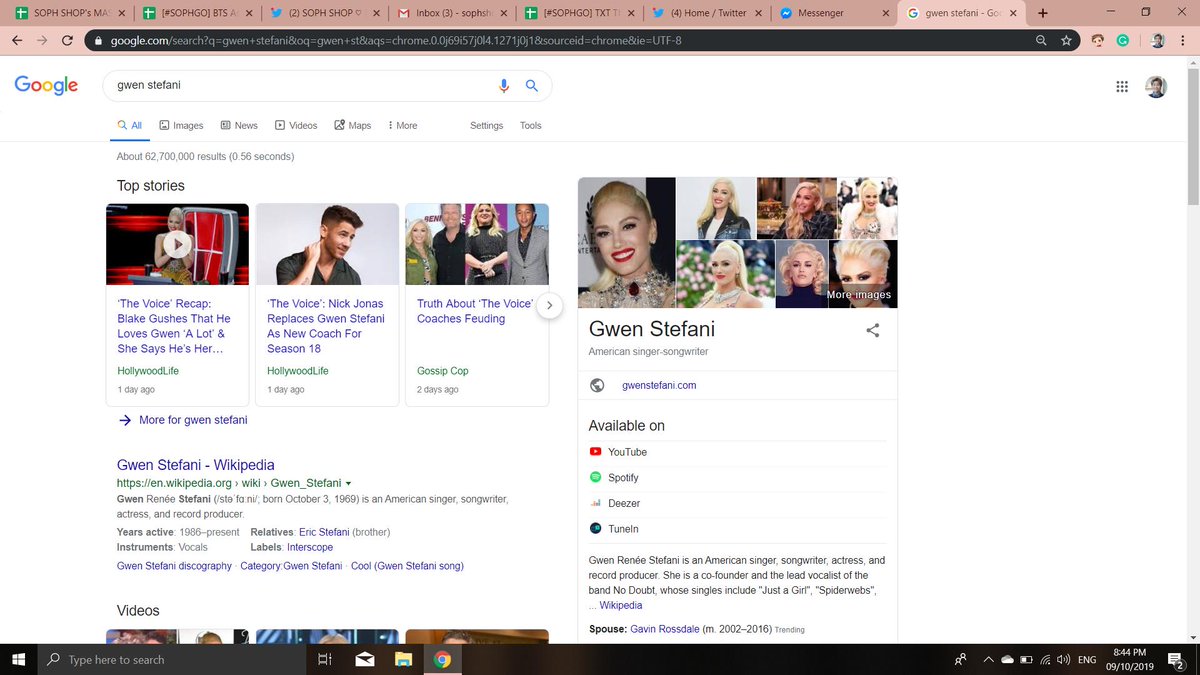Open the Windows Start menu
Viewport: 1200px width, 675px height.
click(18, 659)
